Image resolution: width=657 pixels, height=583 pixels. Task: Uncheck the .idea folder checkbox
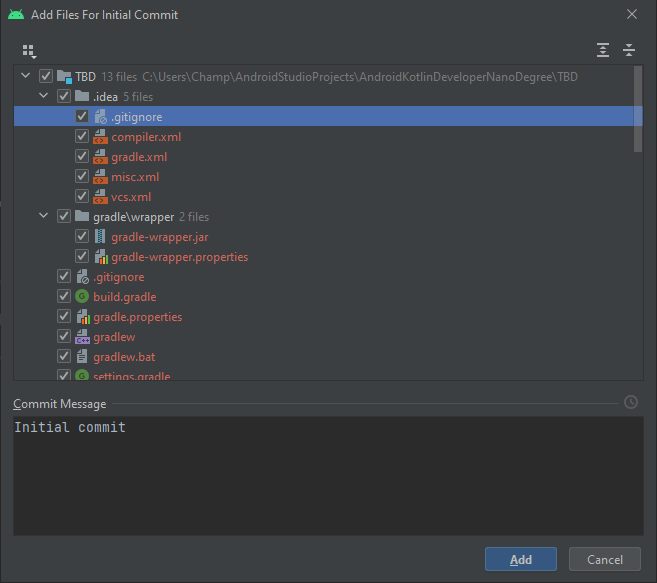(x=64, y=96)
